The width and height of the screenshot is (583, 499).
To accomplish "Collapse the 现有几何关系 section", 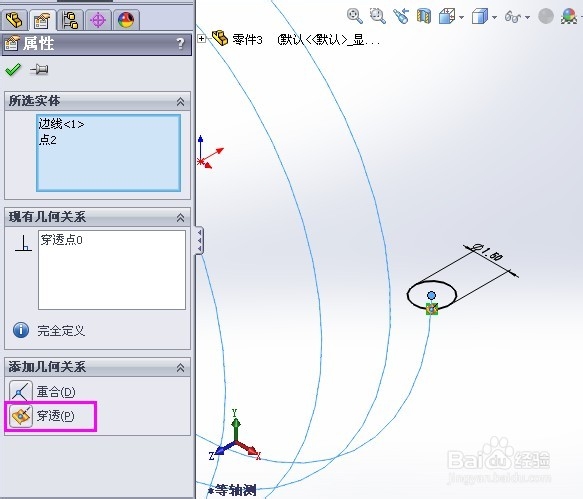I will [x=180, y=217].
